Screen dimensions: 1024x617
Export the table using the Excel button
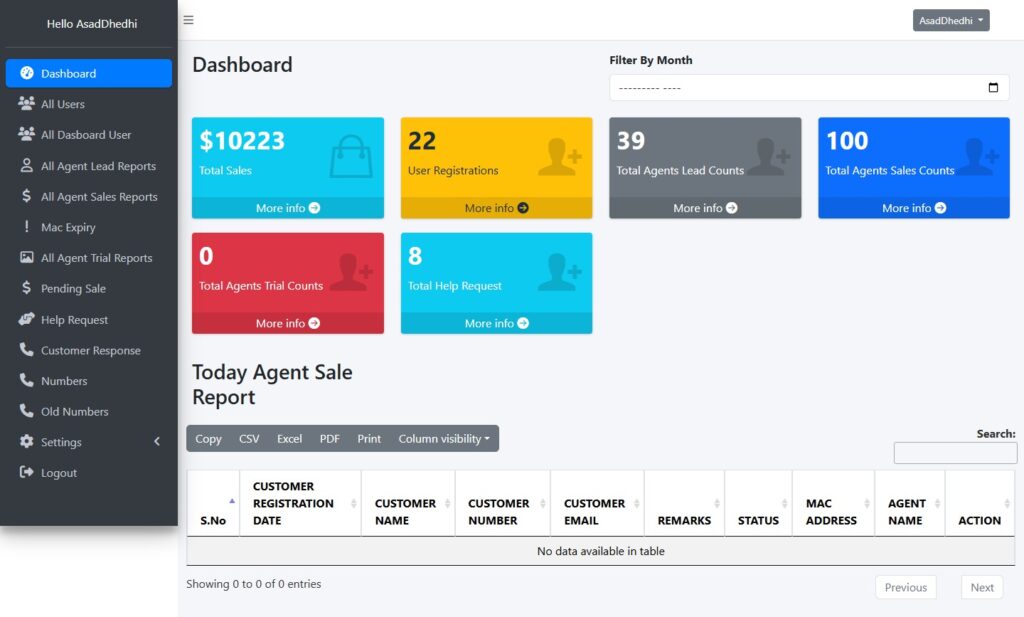289,439
